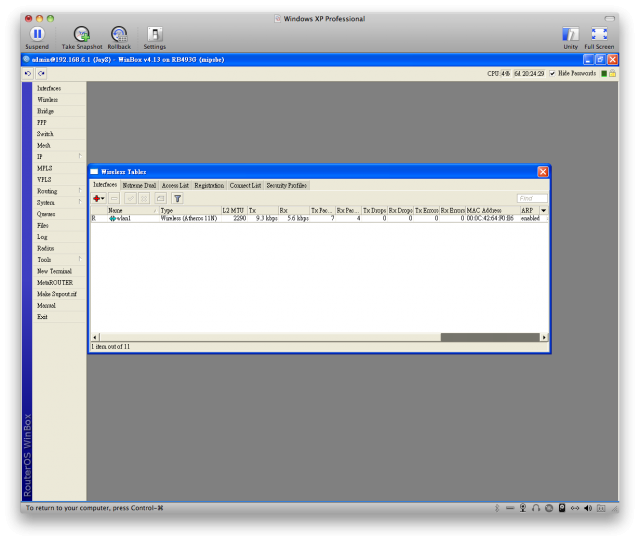This screenshot has width=640, height=542.
Task: Click scroll left arrow in Wireless Tables
Action: 95,337
